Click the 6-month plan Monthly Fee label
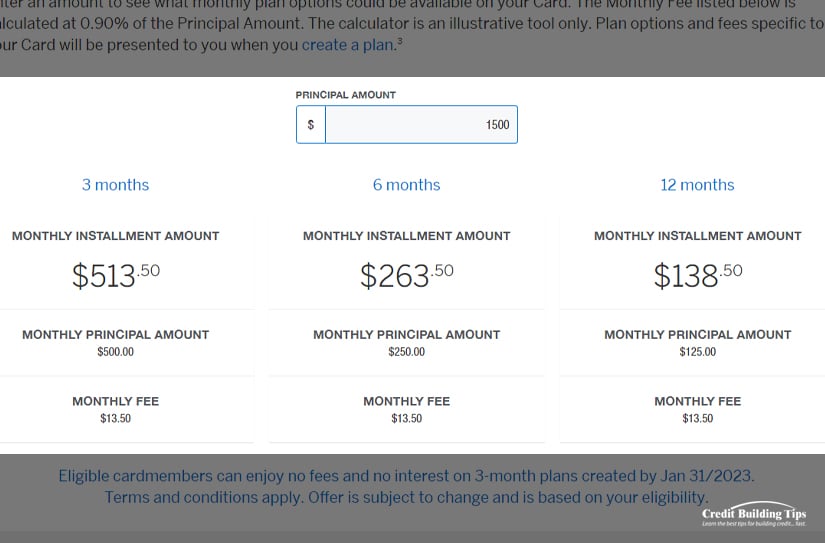The image size is (825, 543). (x=406, y=401)
